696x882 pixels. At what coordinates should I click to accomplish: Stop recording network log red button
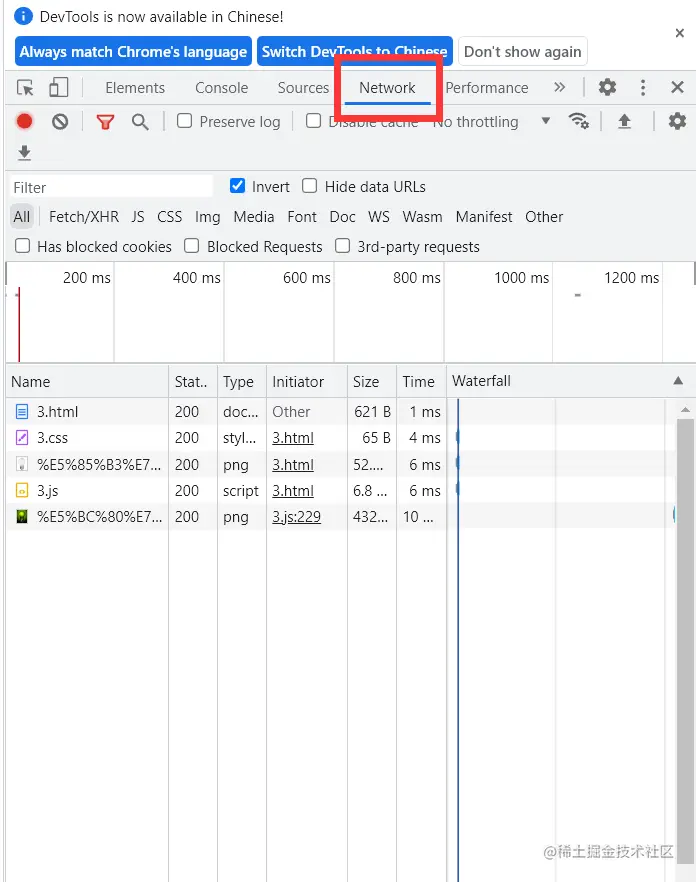pyautogui.click(x=24, y=121)
